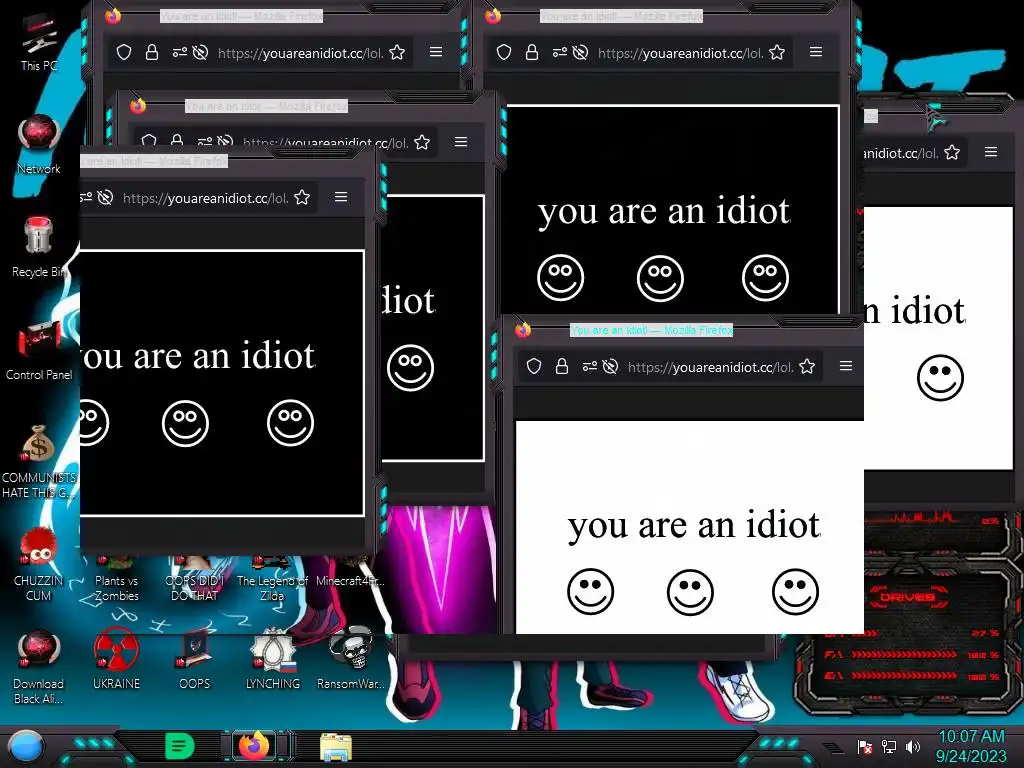Click shield tracking protection icon in top-left Firefox window

point(124,52)
